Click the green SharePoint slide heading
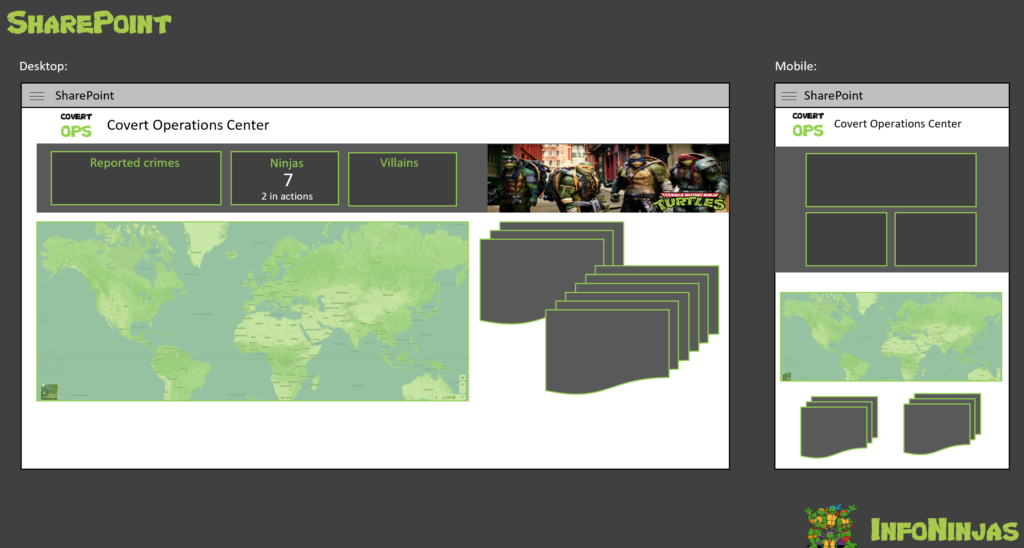1024x548 pixels. [89, 24]
